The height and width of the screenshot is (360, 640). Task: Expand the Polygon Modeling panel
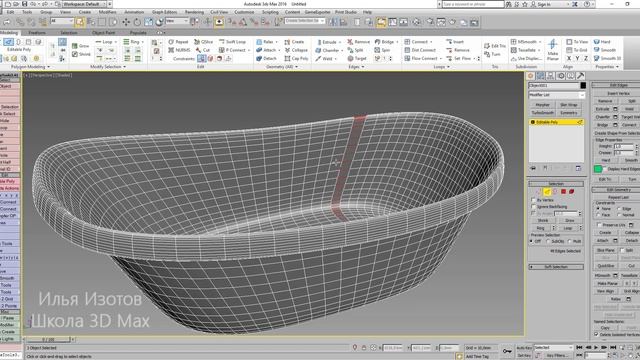(x=30, y=67)
